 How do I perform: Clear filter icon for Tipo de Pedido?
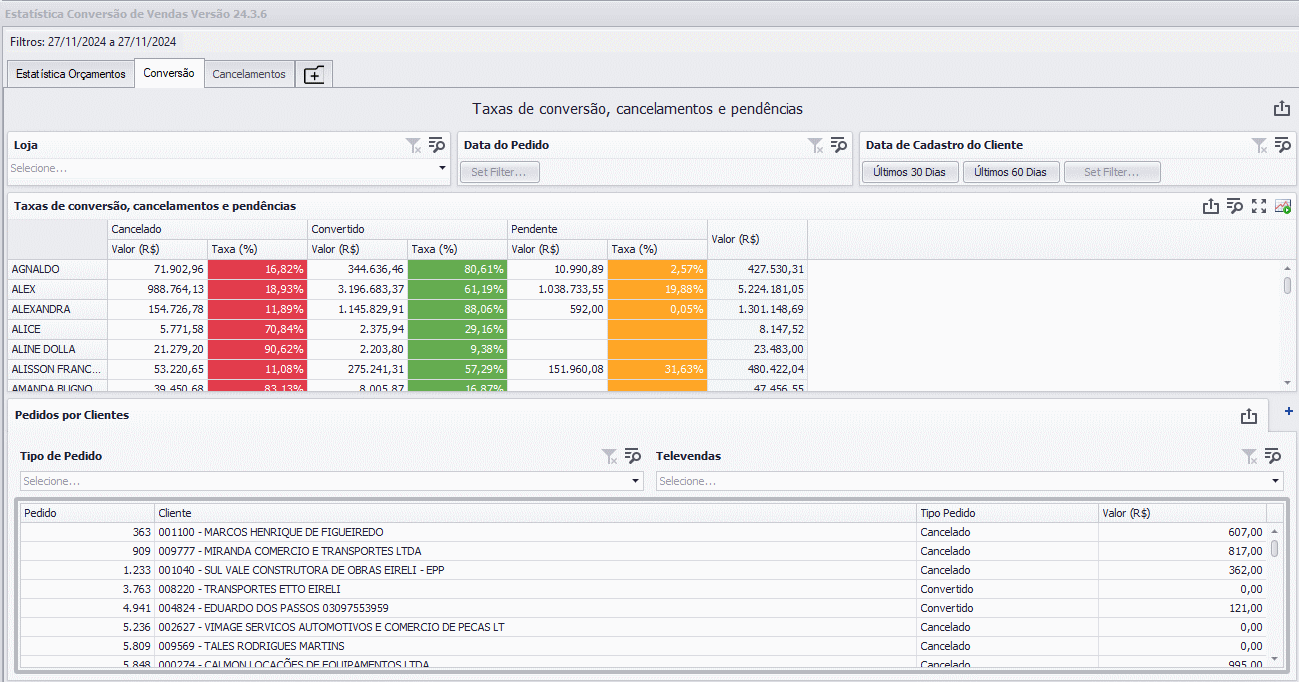[610, 456]
